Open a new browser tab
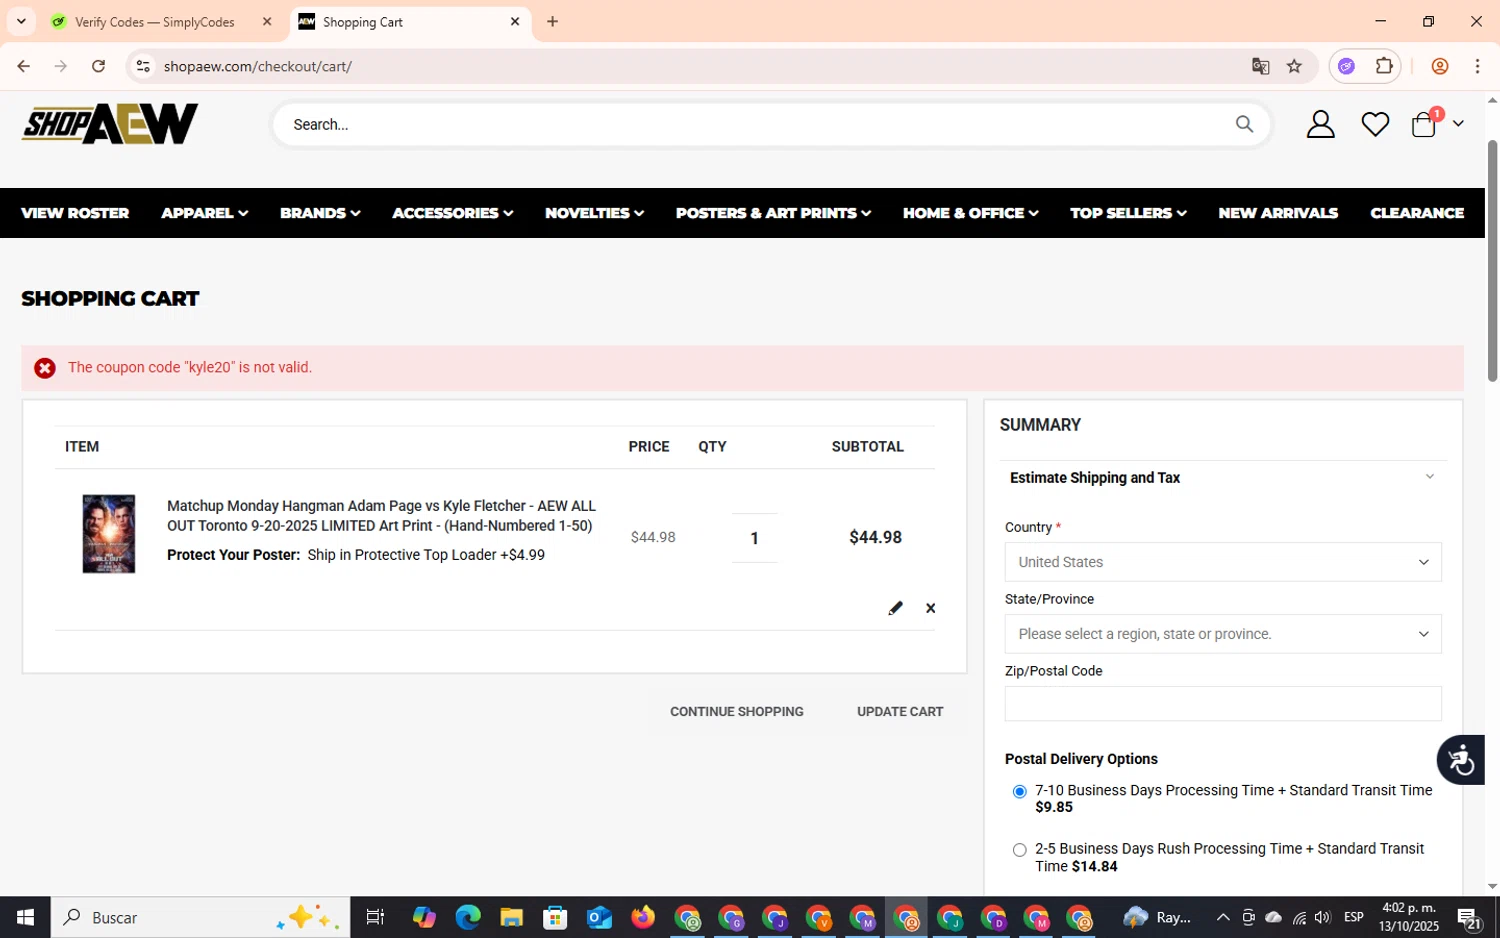1500x938 pixels. tap(552, 21)
